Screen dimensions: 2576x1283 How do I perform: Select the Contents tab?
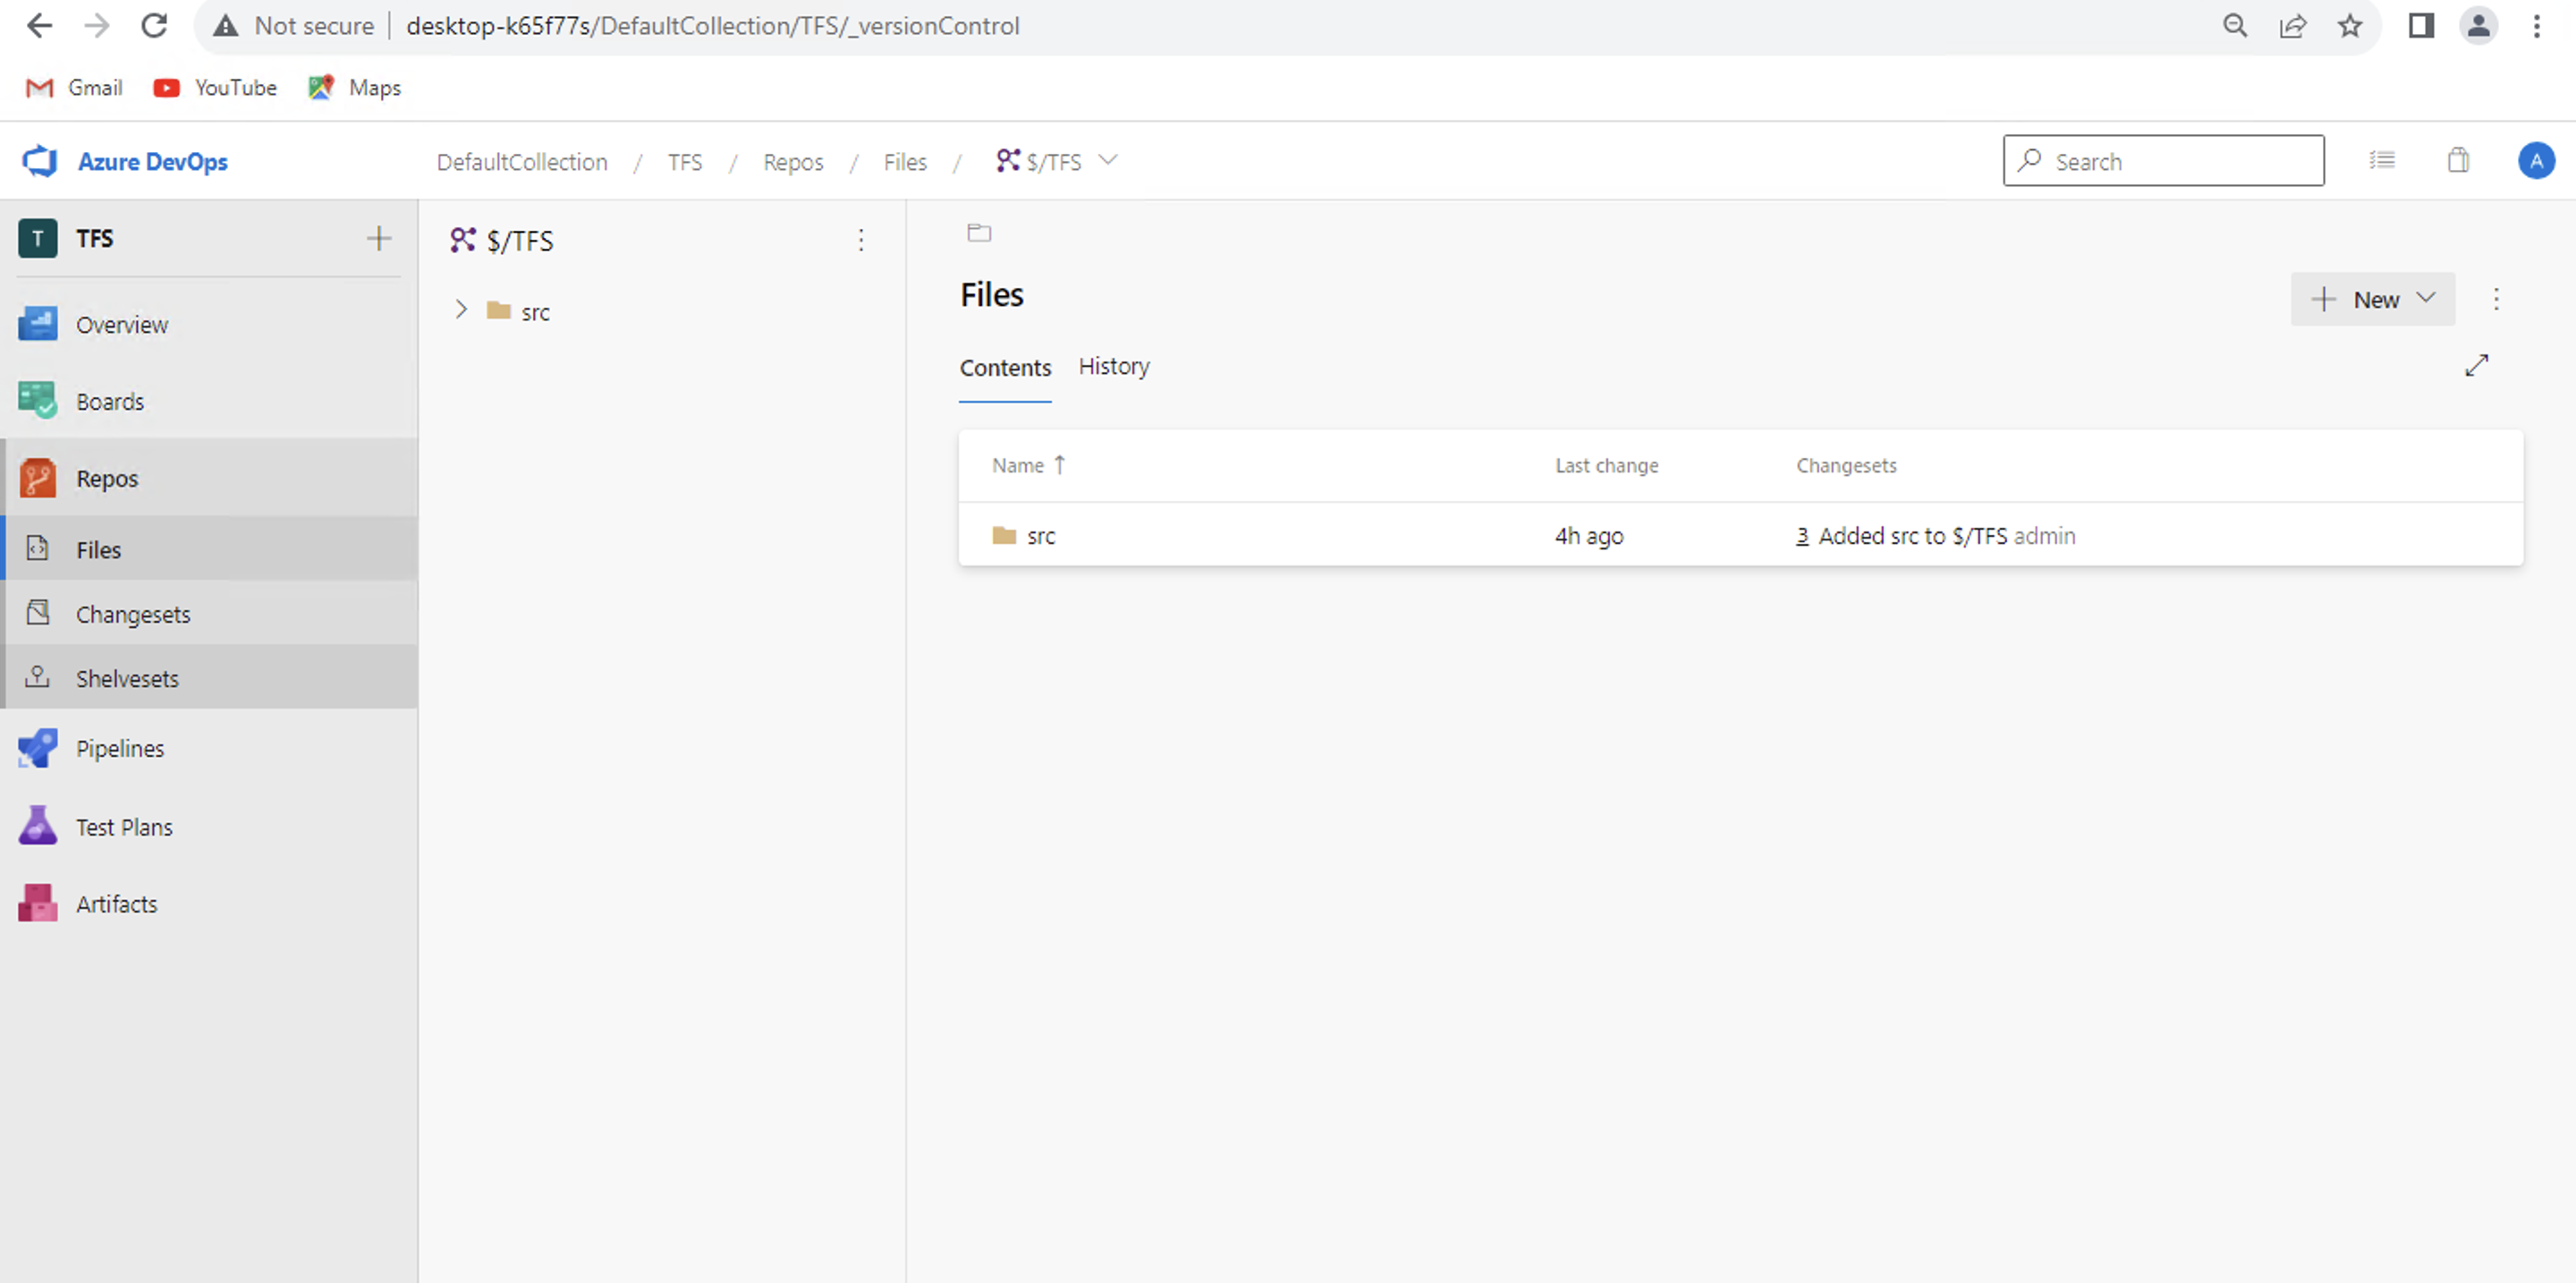[x=1005, y=367]
